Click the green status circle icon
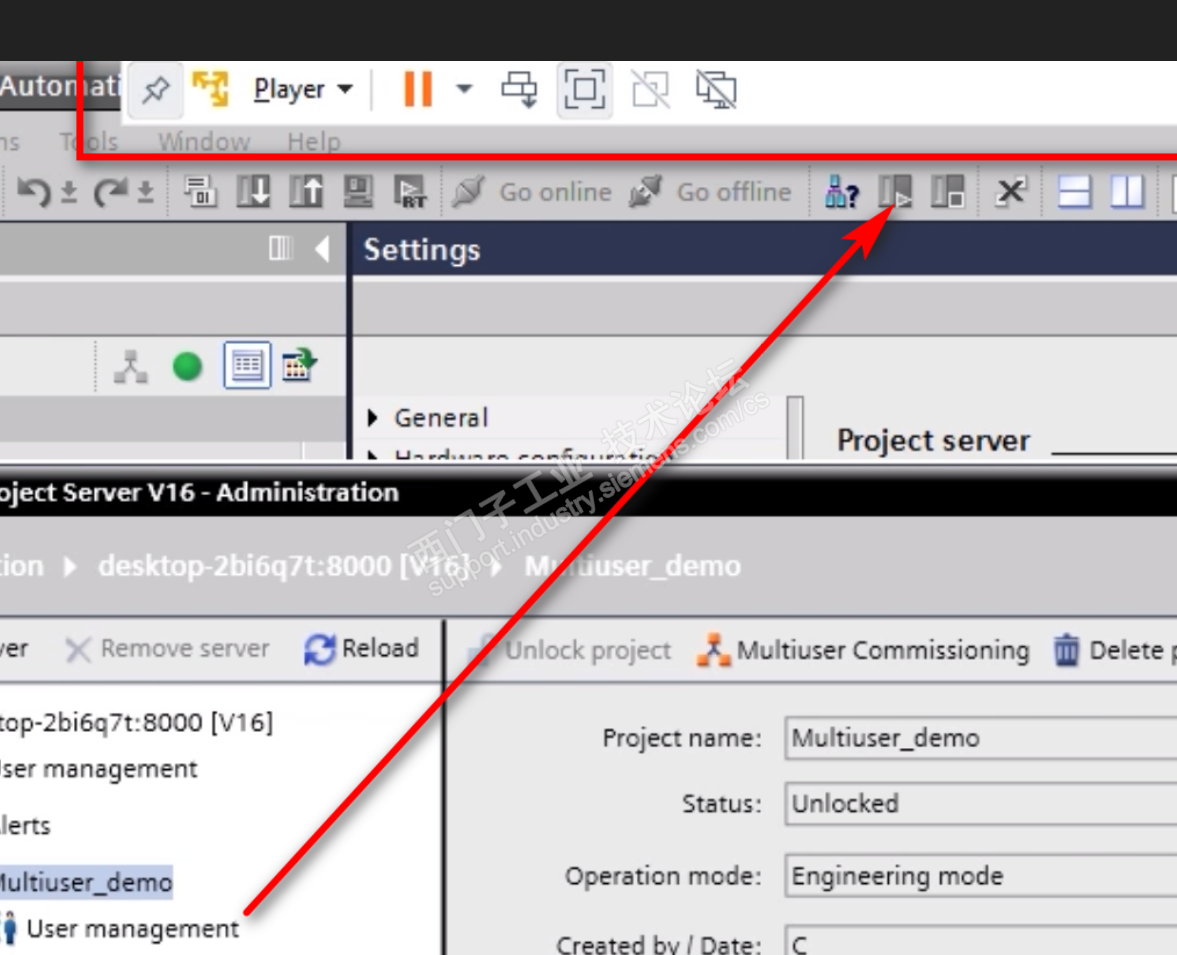1177x955 pixels. pos(187,366)
